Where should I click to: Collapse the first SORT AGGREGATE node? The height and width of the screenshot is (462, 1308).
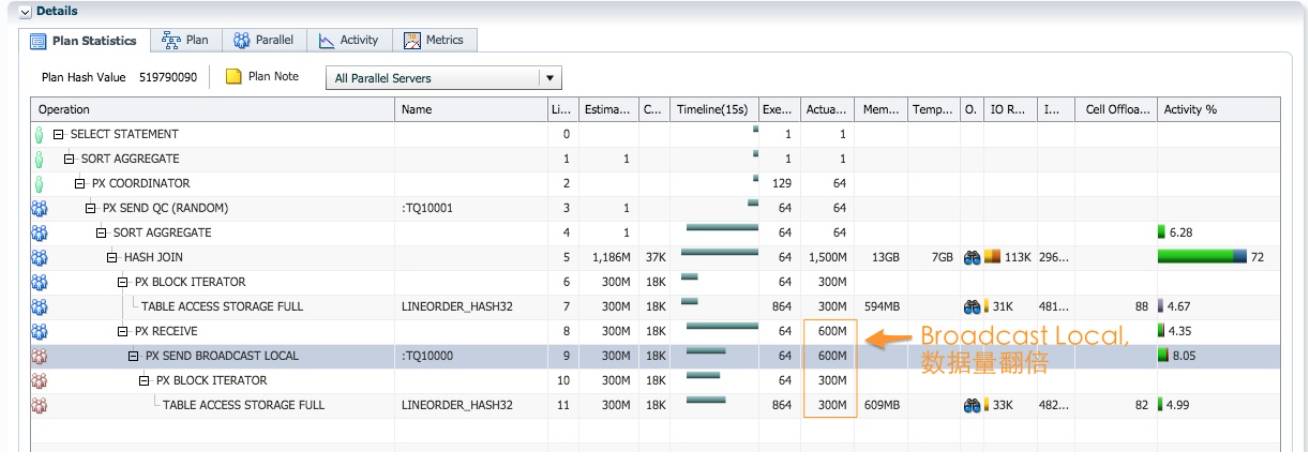[69, 159]
